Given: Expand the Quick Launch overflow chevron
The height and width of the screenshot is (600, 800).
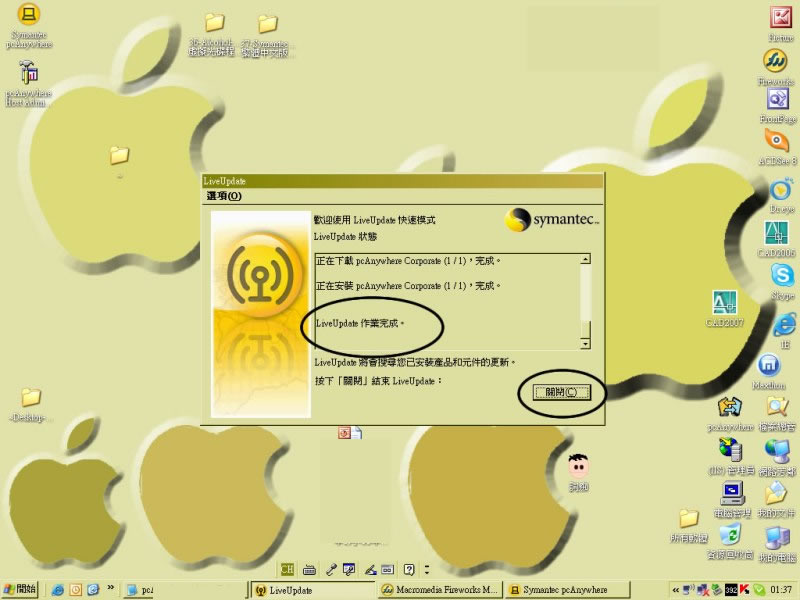Looking at the screenshot, I should tap(111, 588).
